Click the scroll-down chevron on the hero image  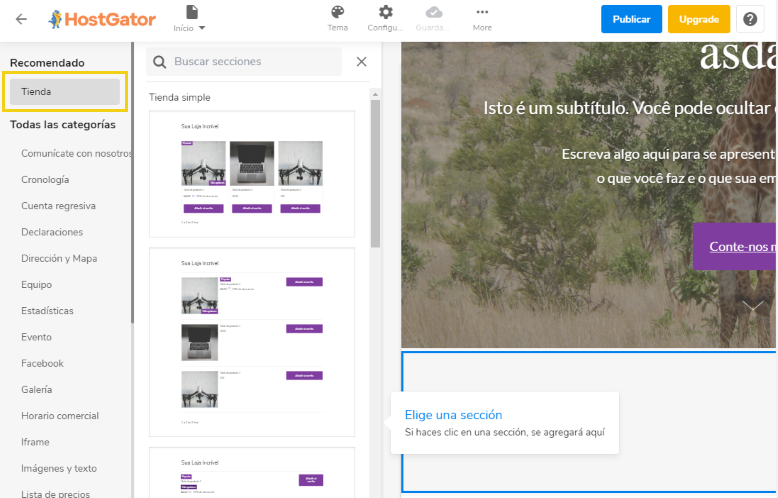753,306
